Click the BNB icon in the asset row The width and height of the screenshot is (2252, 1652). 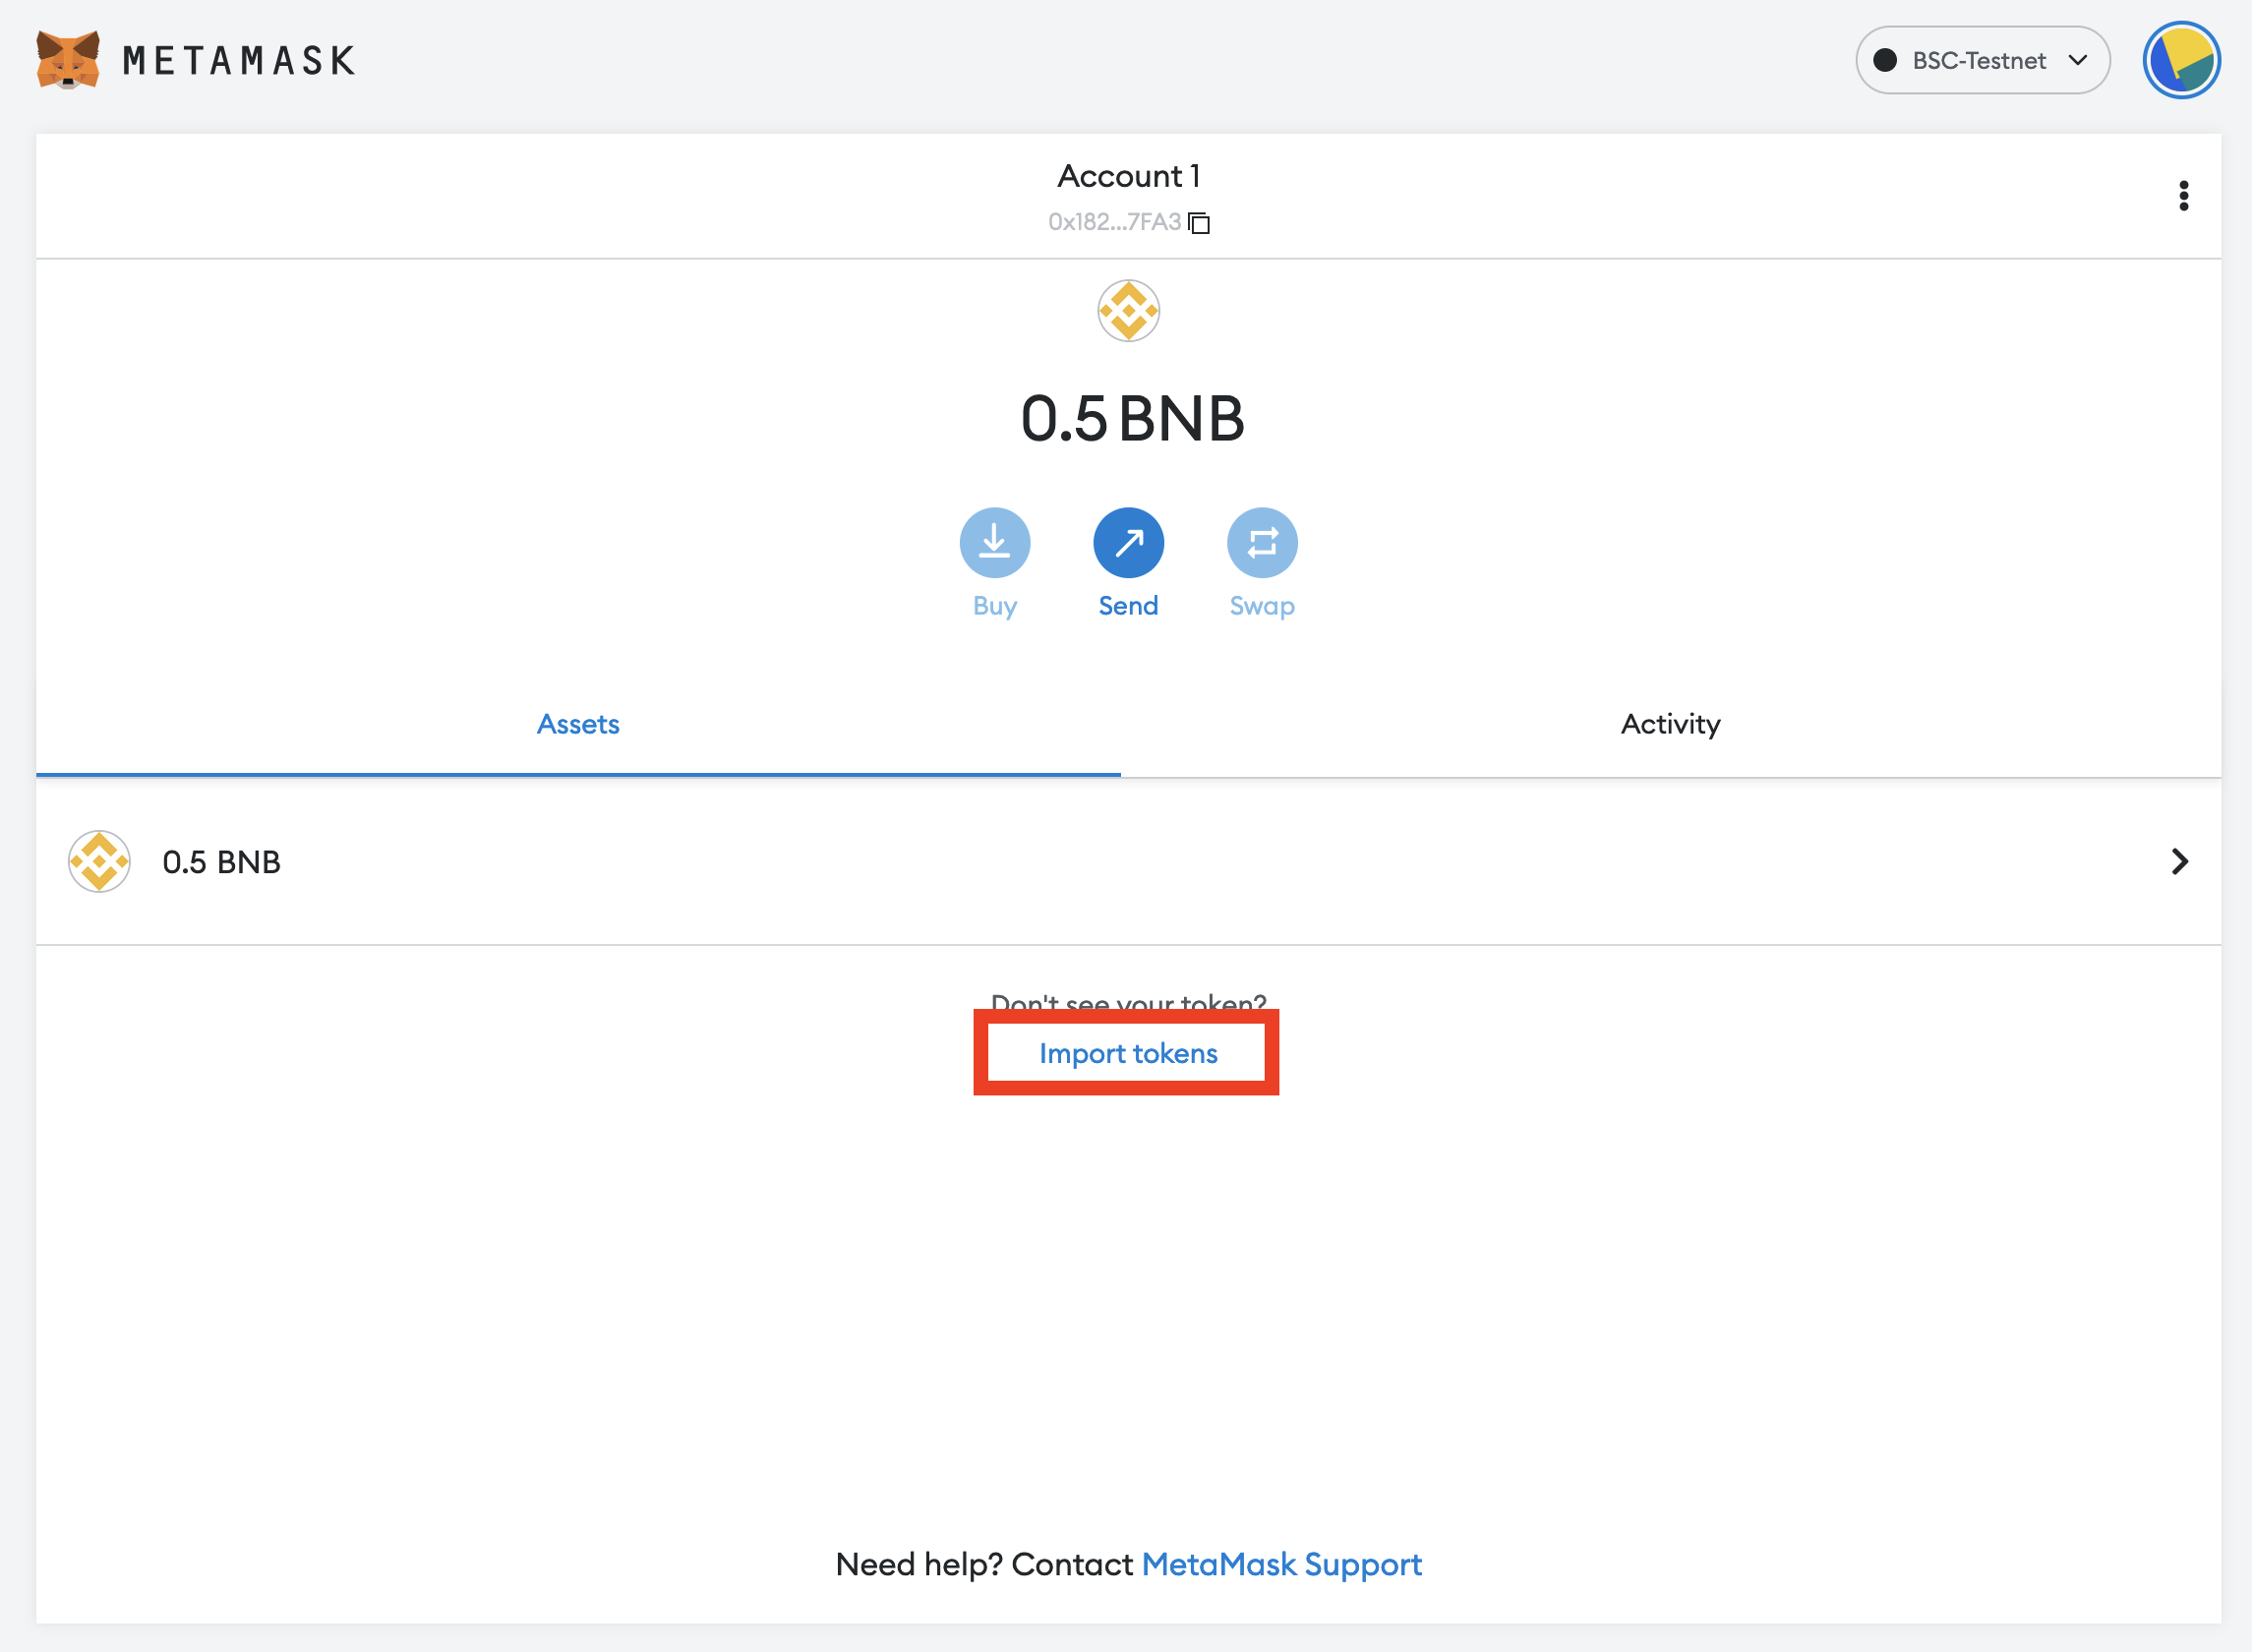click(99, 861)
